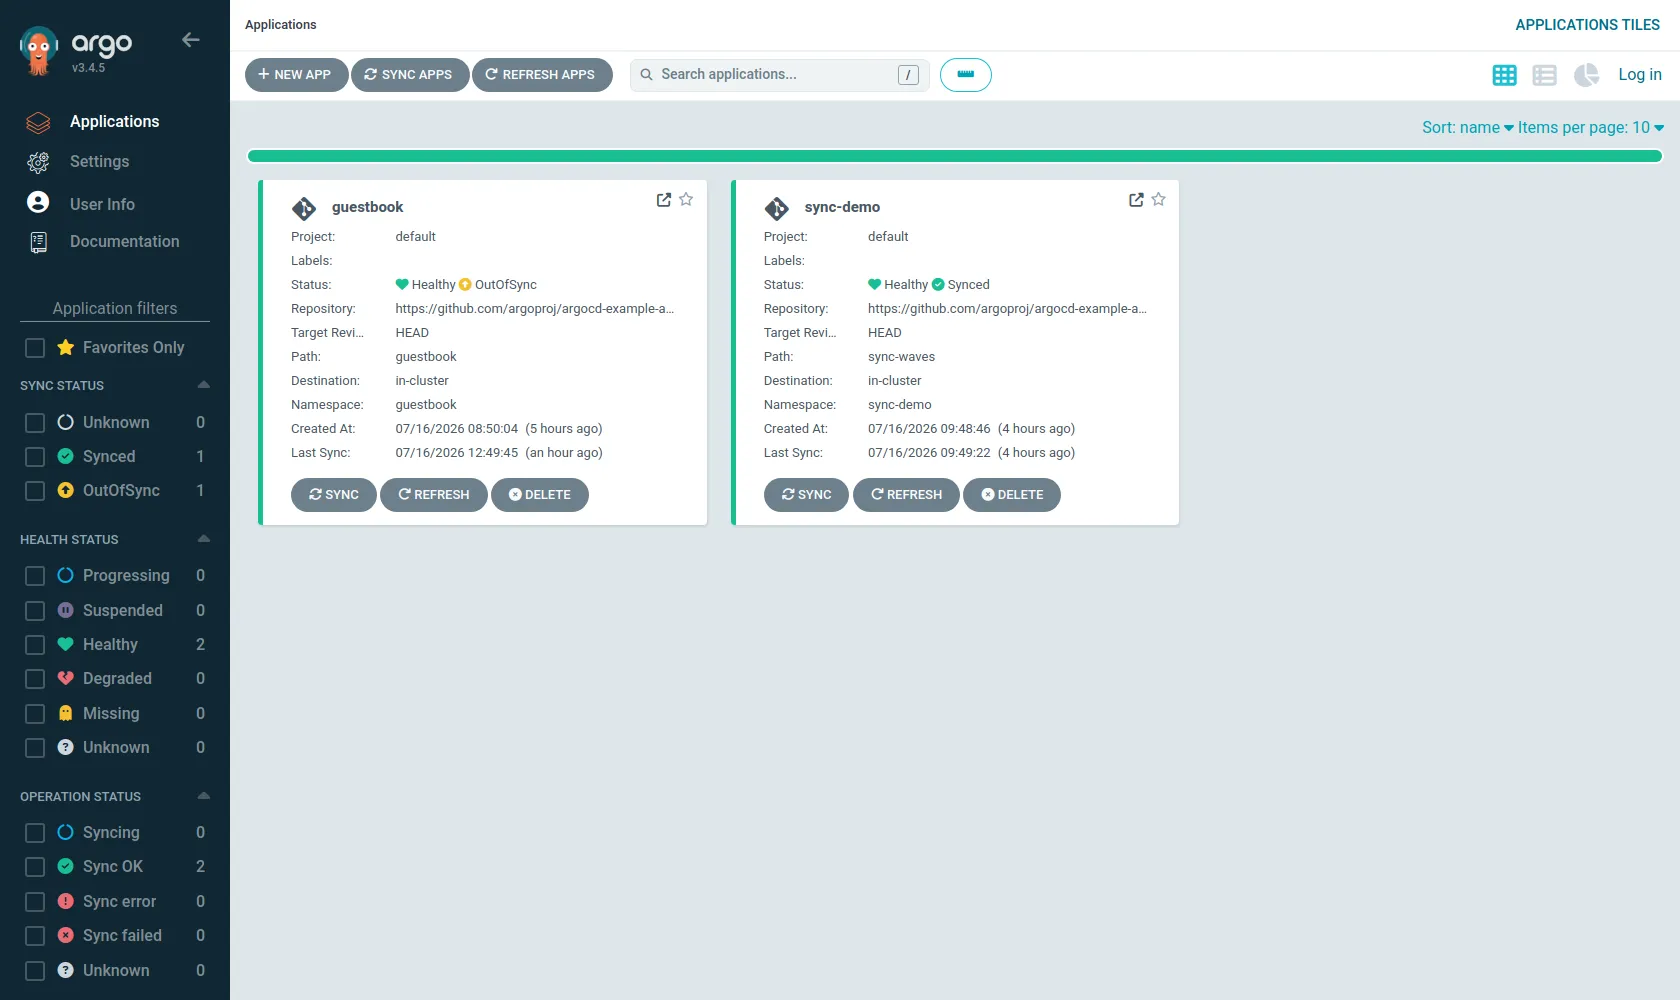Click the yellow OutOfSync arrow icon in filters
Image resolution: width=1680 pixels, height=1000 pixels.
66,490
